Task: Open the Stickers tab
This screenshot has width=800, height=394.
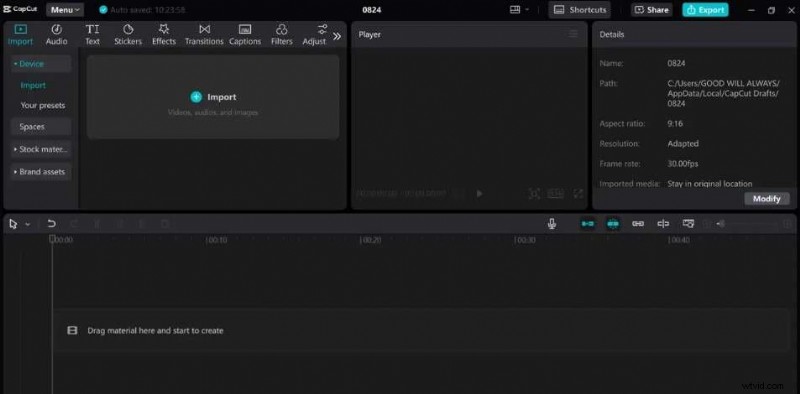Action: click(128, 35)
